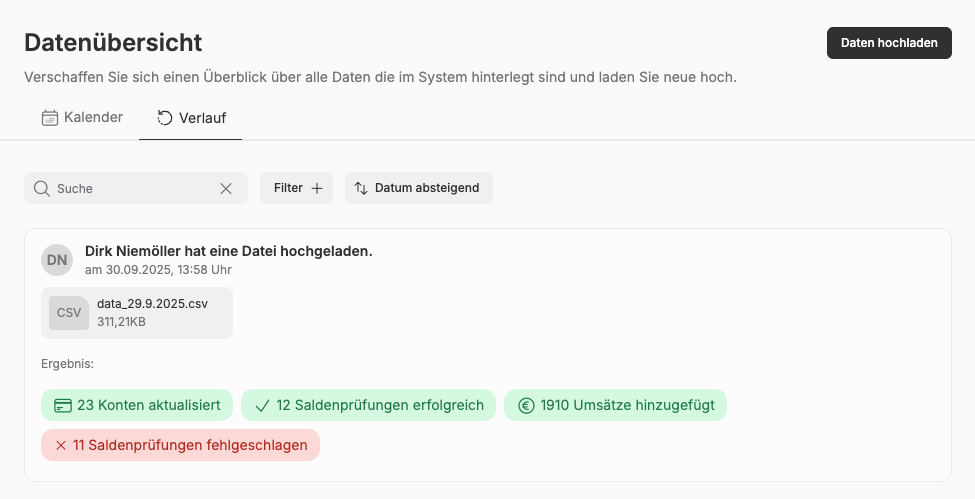Click the red X icon in failed badge

(x=61, y=445)
